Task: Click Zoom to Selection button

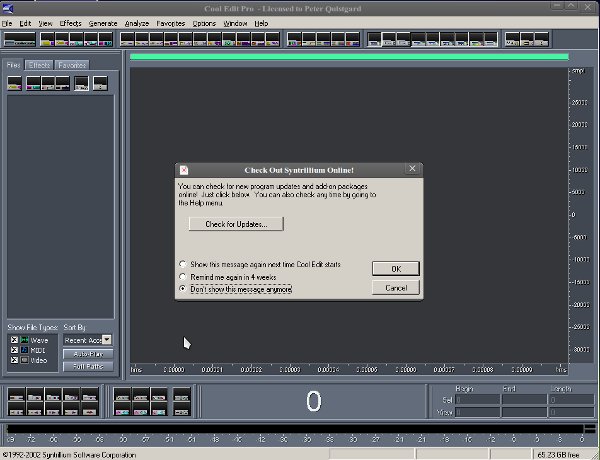Action: tap(122, 409)
